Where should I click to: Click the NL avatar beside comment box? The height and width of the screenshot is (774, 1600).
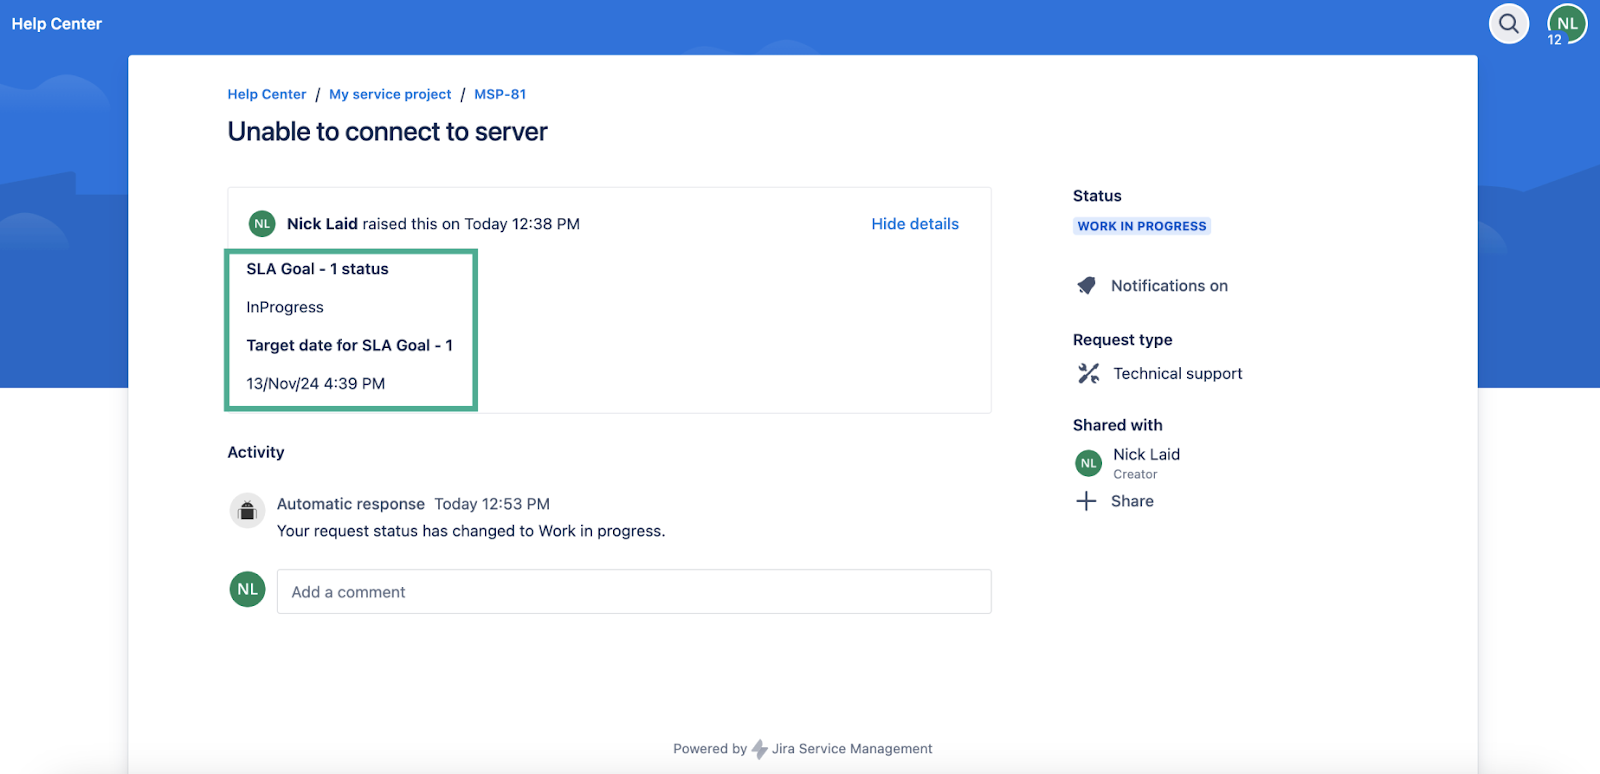click(247, 590)
